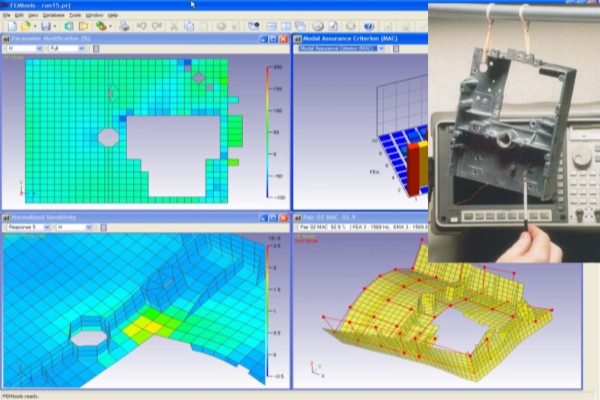Click the round disc toolbar icon
This screenshot has height=400, width=600.
tap(318, 26)
